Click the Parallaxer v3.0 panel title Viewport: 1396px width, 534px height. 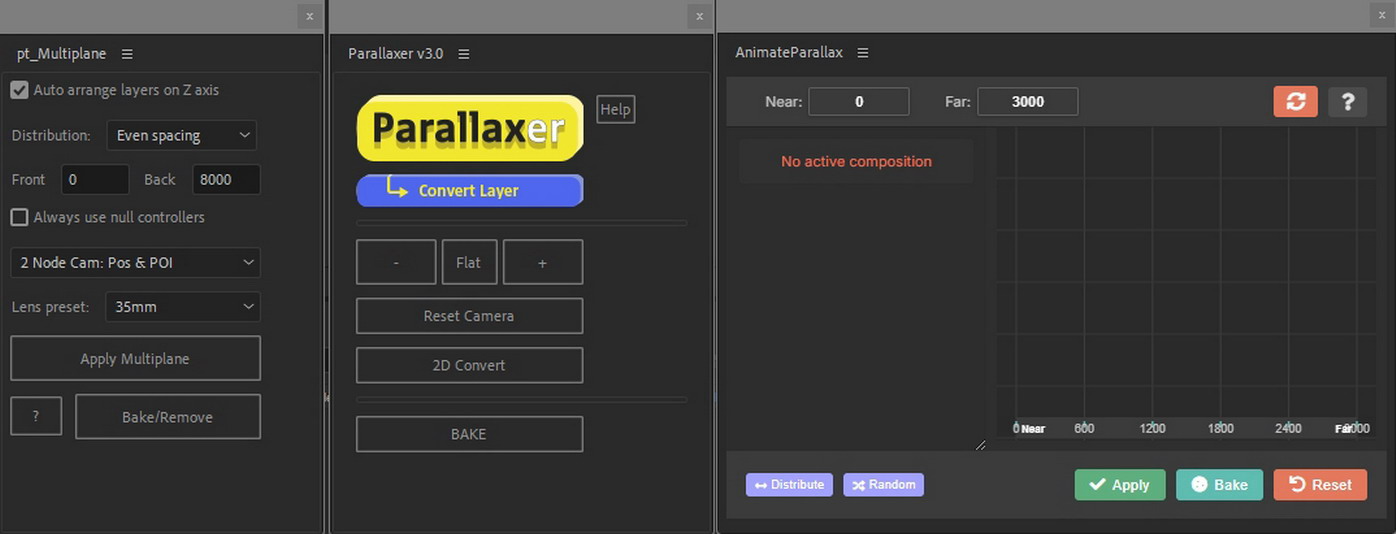pos(396,54)
